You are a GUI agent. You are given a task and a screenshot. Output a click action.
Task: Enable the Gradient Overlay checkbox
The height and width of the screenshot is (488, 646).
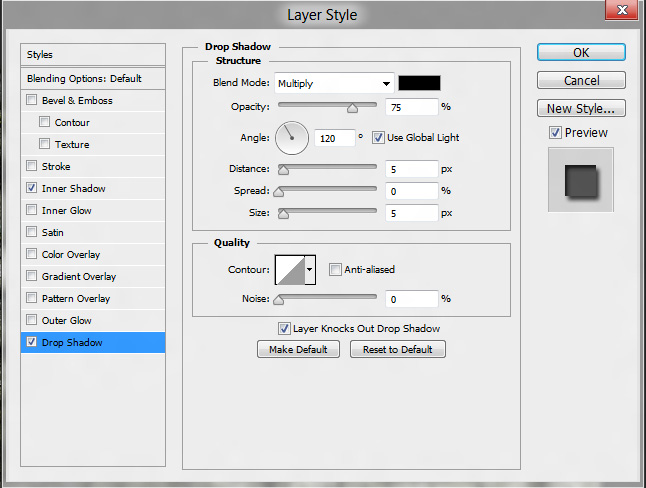pos(31,275)
